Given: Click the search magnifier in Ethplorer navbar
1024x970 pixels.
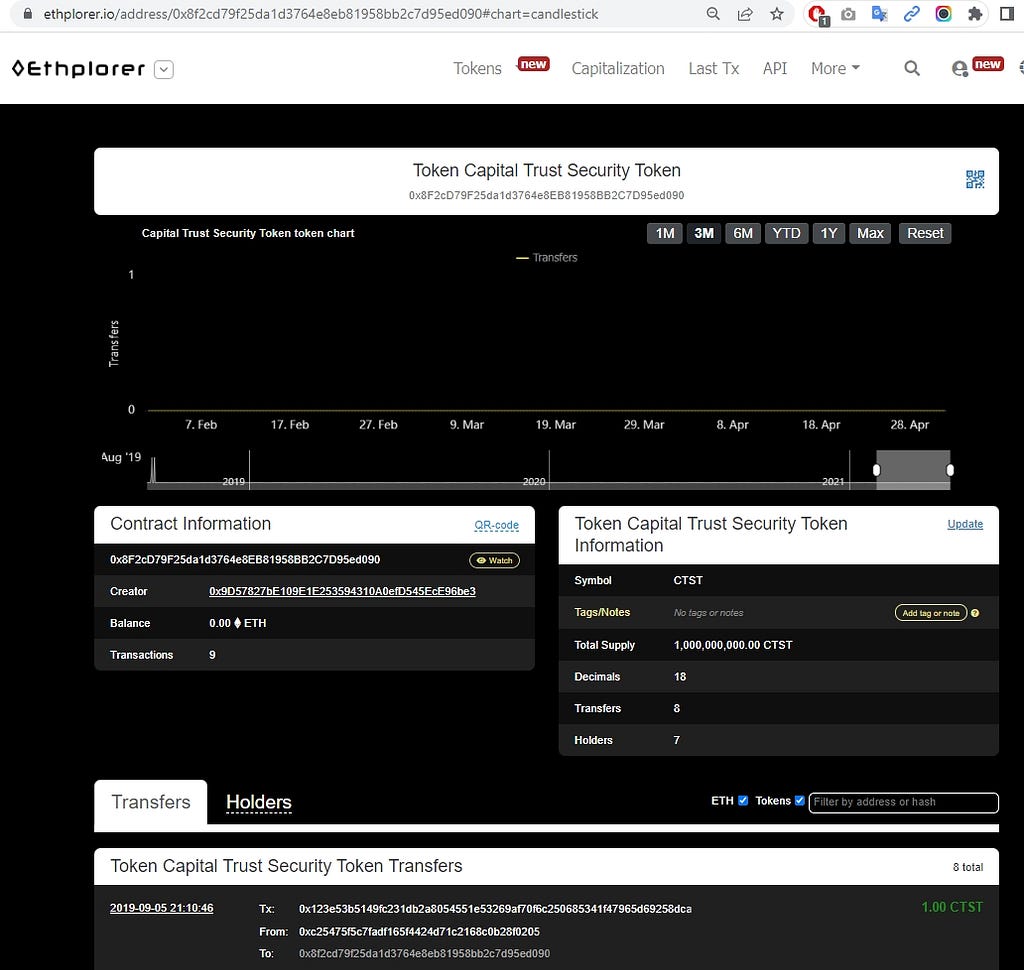Looking at the screenshot, I should 912,68.
